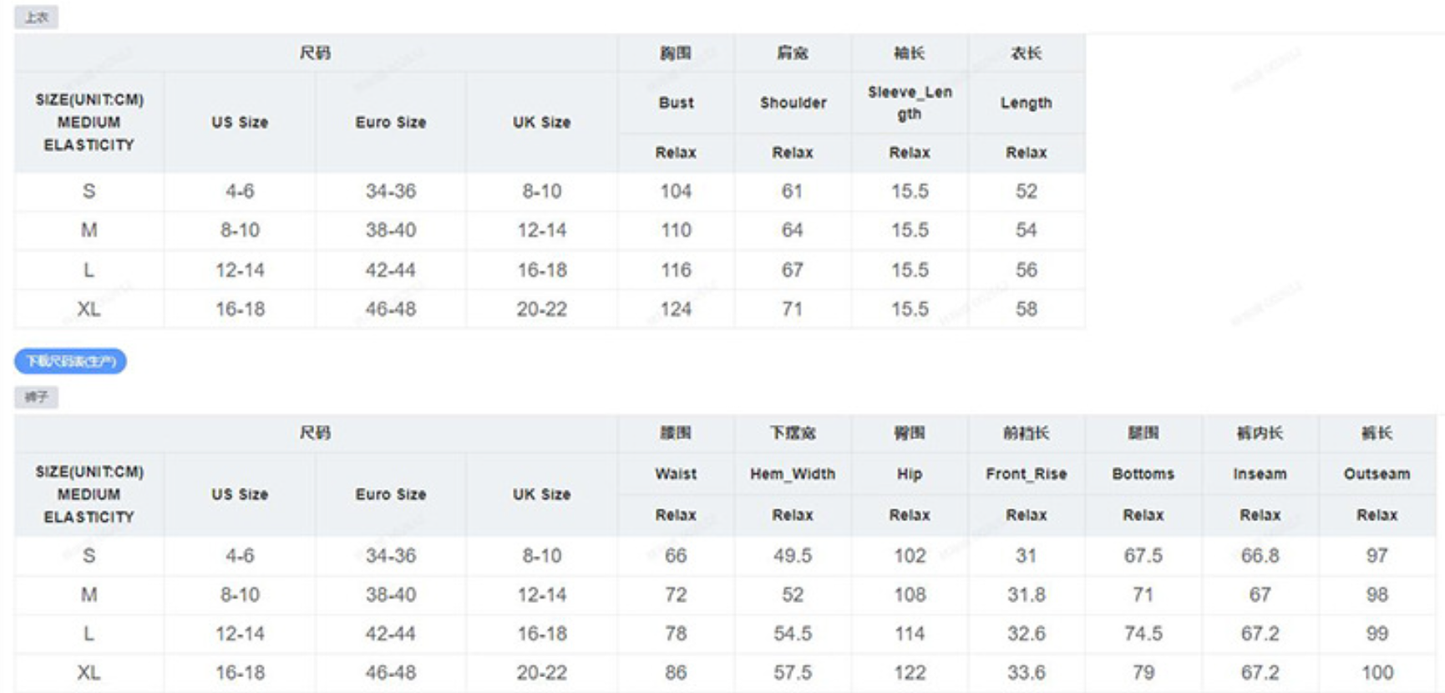Click the 124 bust value for XL
Viewport: 1445px width, 693px height.
click(676, 309)
